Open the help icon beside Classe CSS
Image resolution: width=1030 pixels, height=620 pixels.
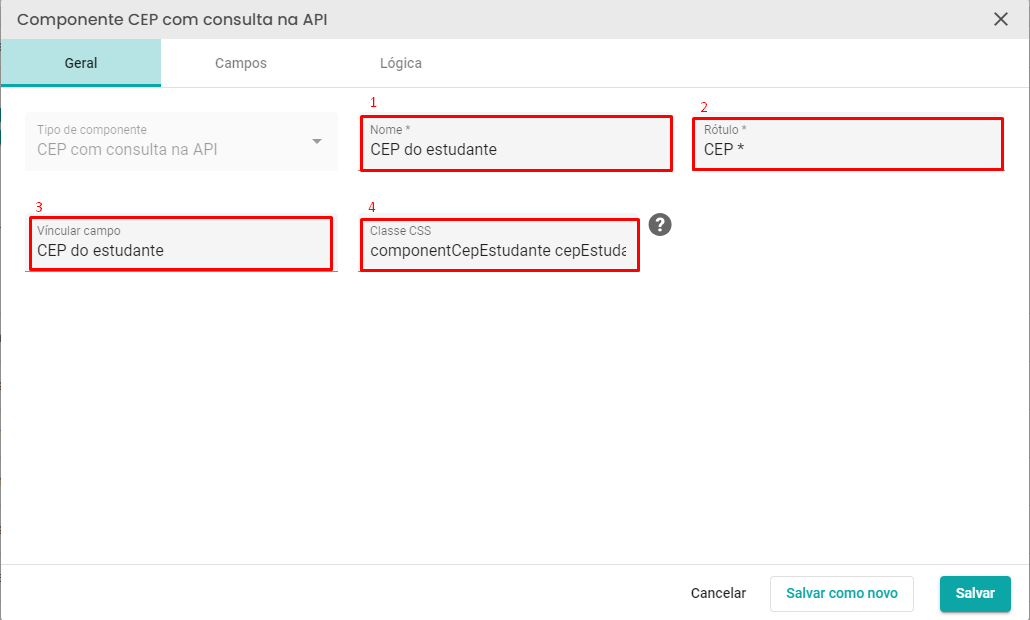(x=660, y=225)
